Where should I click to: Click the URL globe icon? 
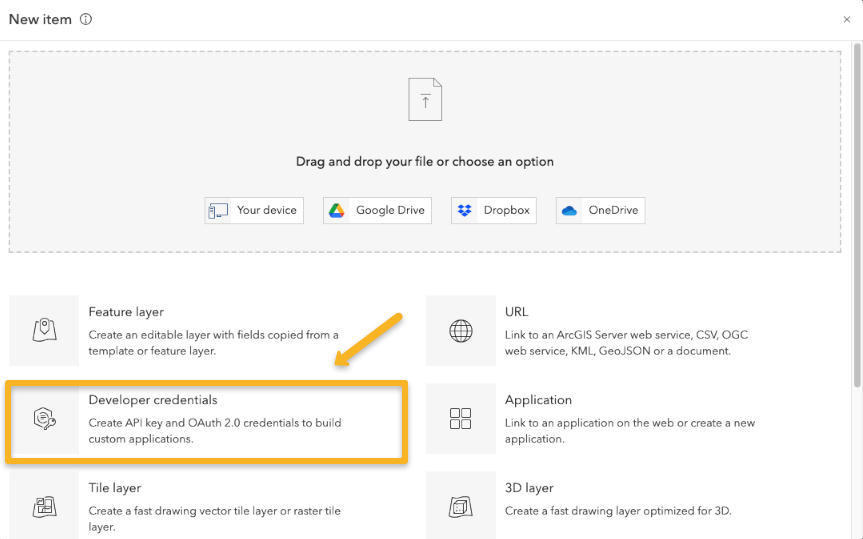[461, 331]
